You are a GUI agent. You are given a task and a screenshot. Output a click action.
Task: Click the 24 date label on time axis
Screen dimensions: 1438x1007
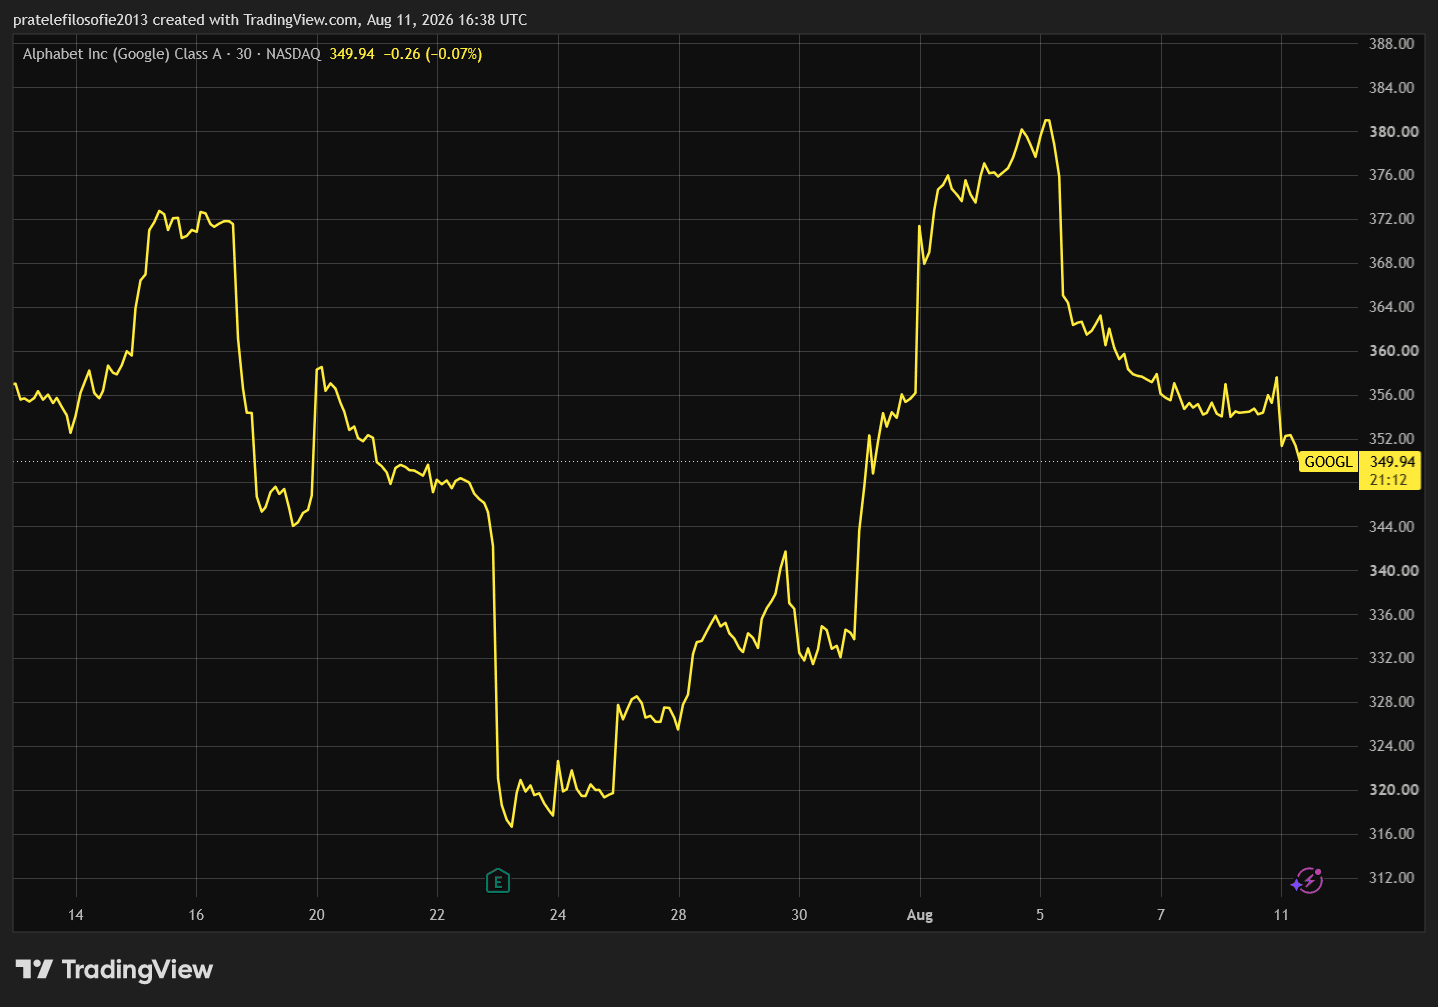click(x=558, y=915)
